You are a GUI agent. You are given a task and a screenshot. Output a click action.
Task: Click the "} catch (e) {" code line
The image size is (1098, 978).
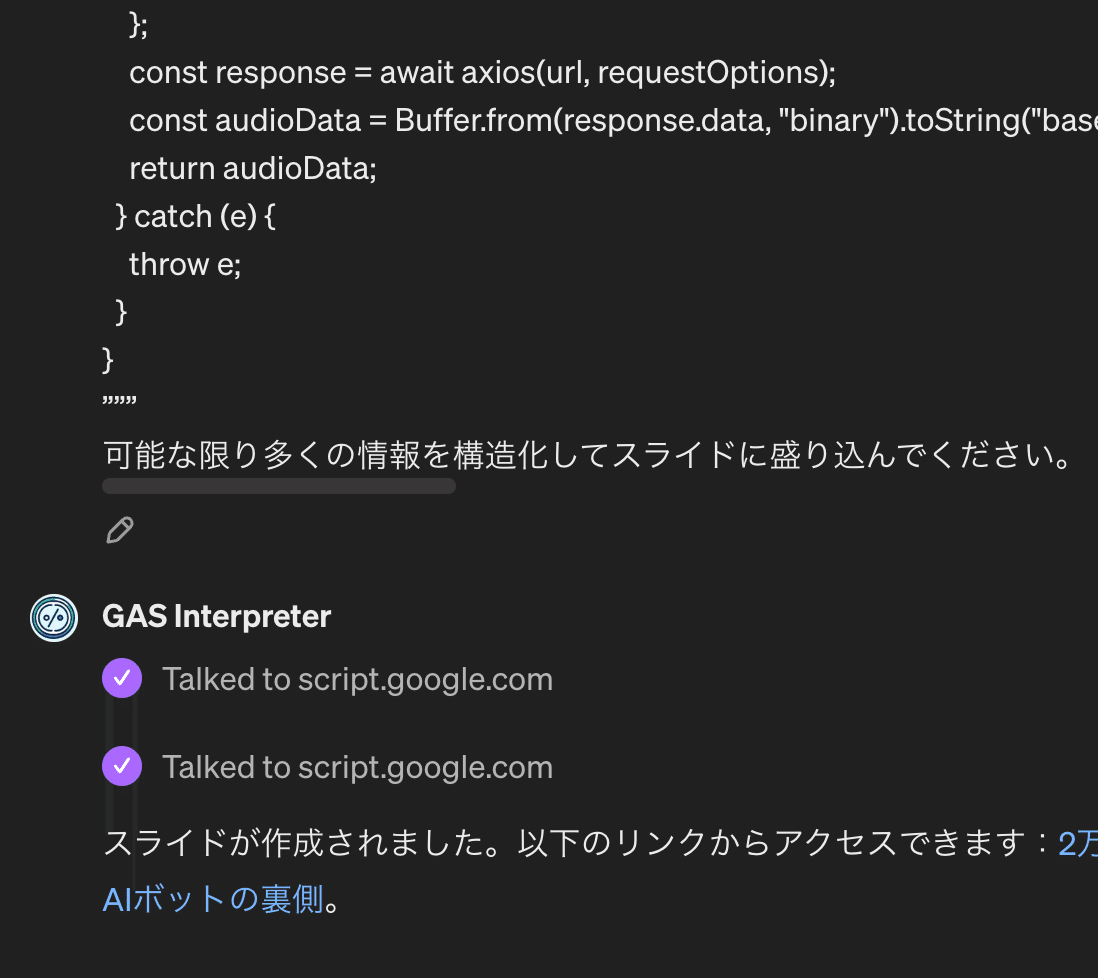tap(196, 216)
